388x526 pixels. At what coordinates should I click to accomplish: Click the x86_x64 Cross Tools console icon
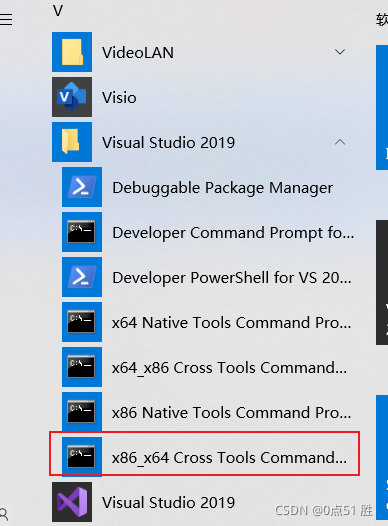tap(82, 457)
